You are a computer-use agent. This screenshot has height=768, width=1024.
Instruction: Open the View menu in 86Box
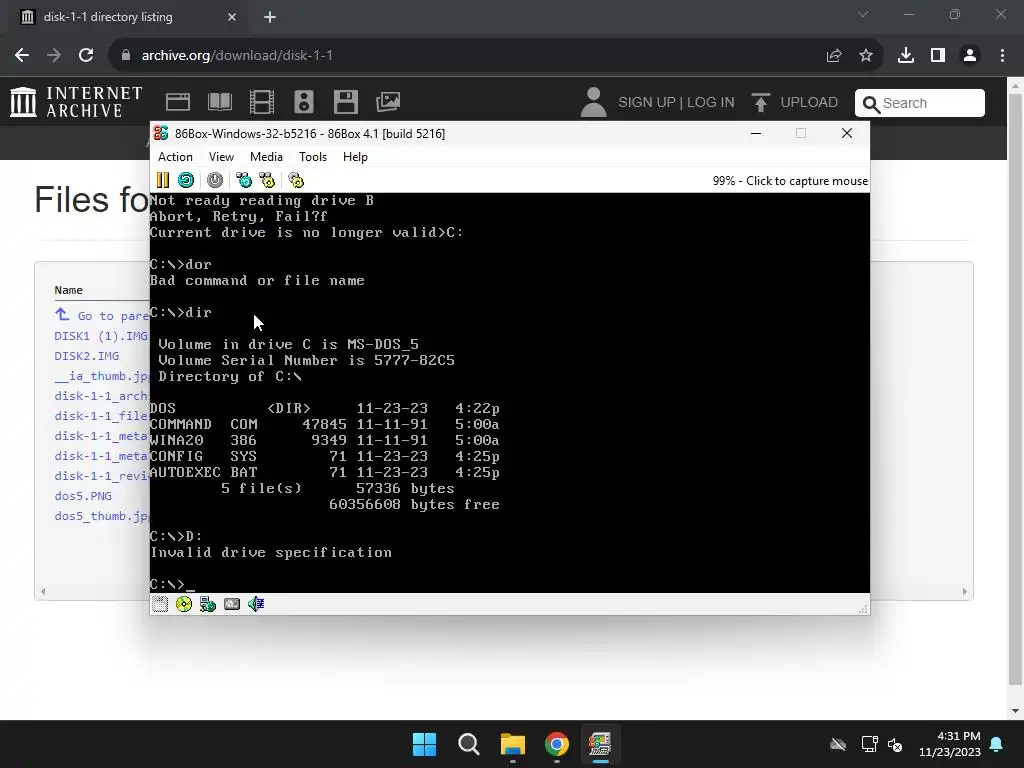(221, 157)
